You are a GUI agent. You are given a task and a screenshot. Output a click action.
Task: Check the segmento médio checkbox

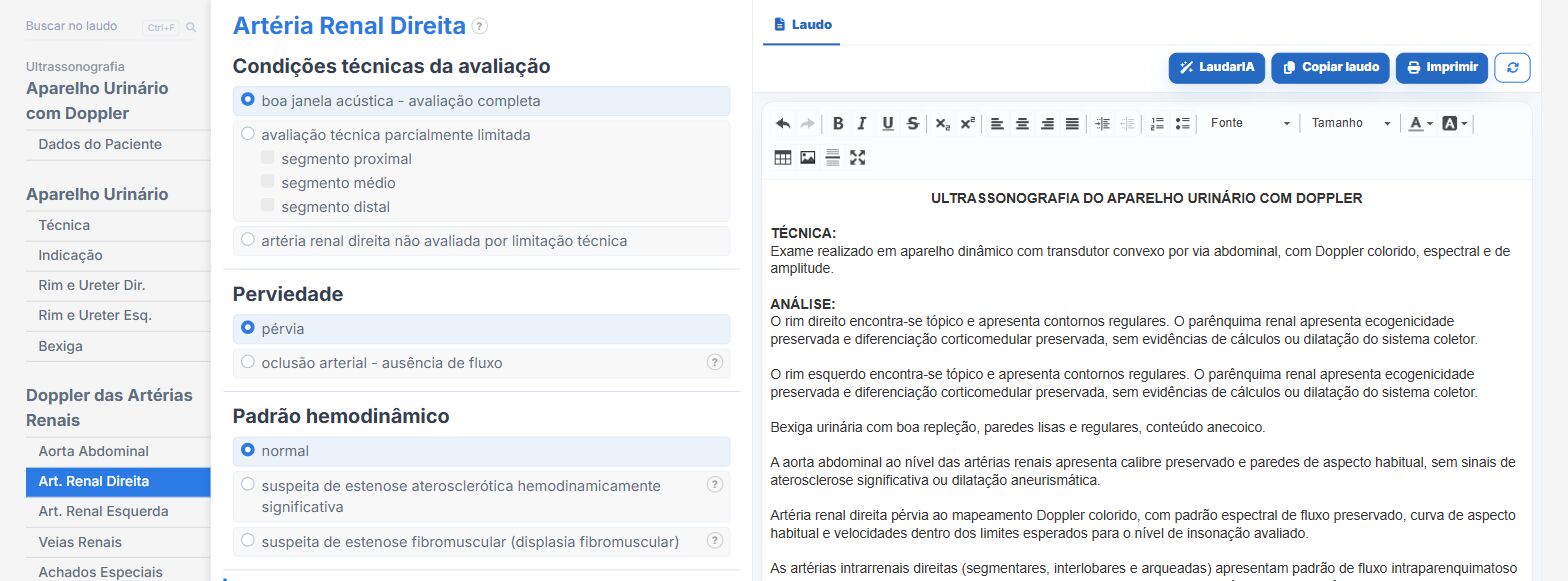(x=267, y=182)
